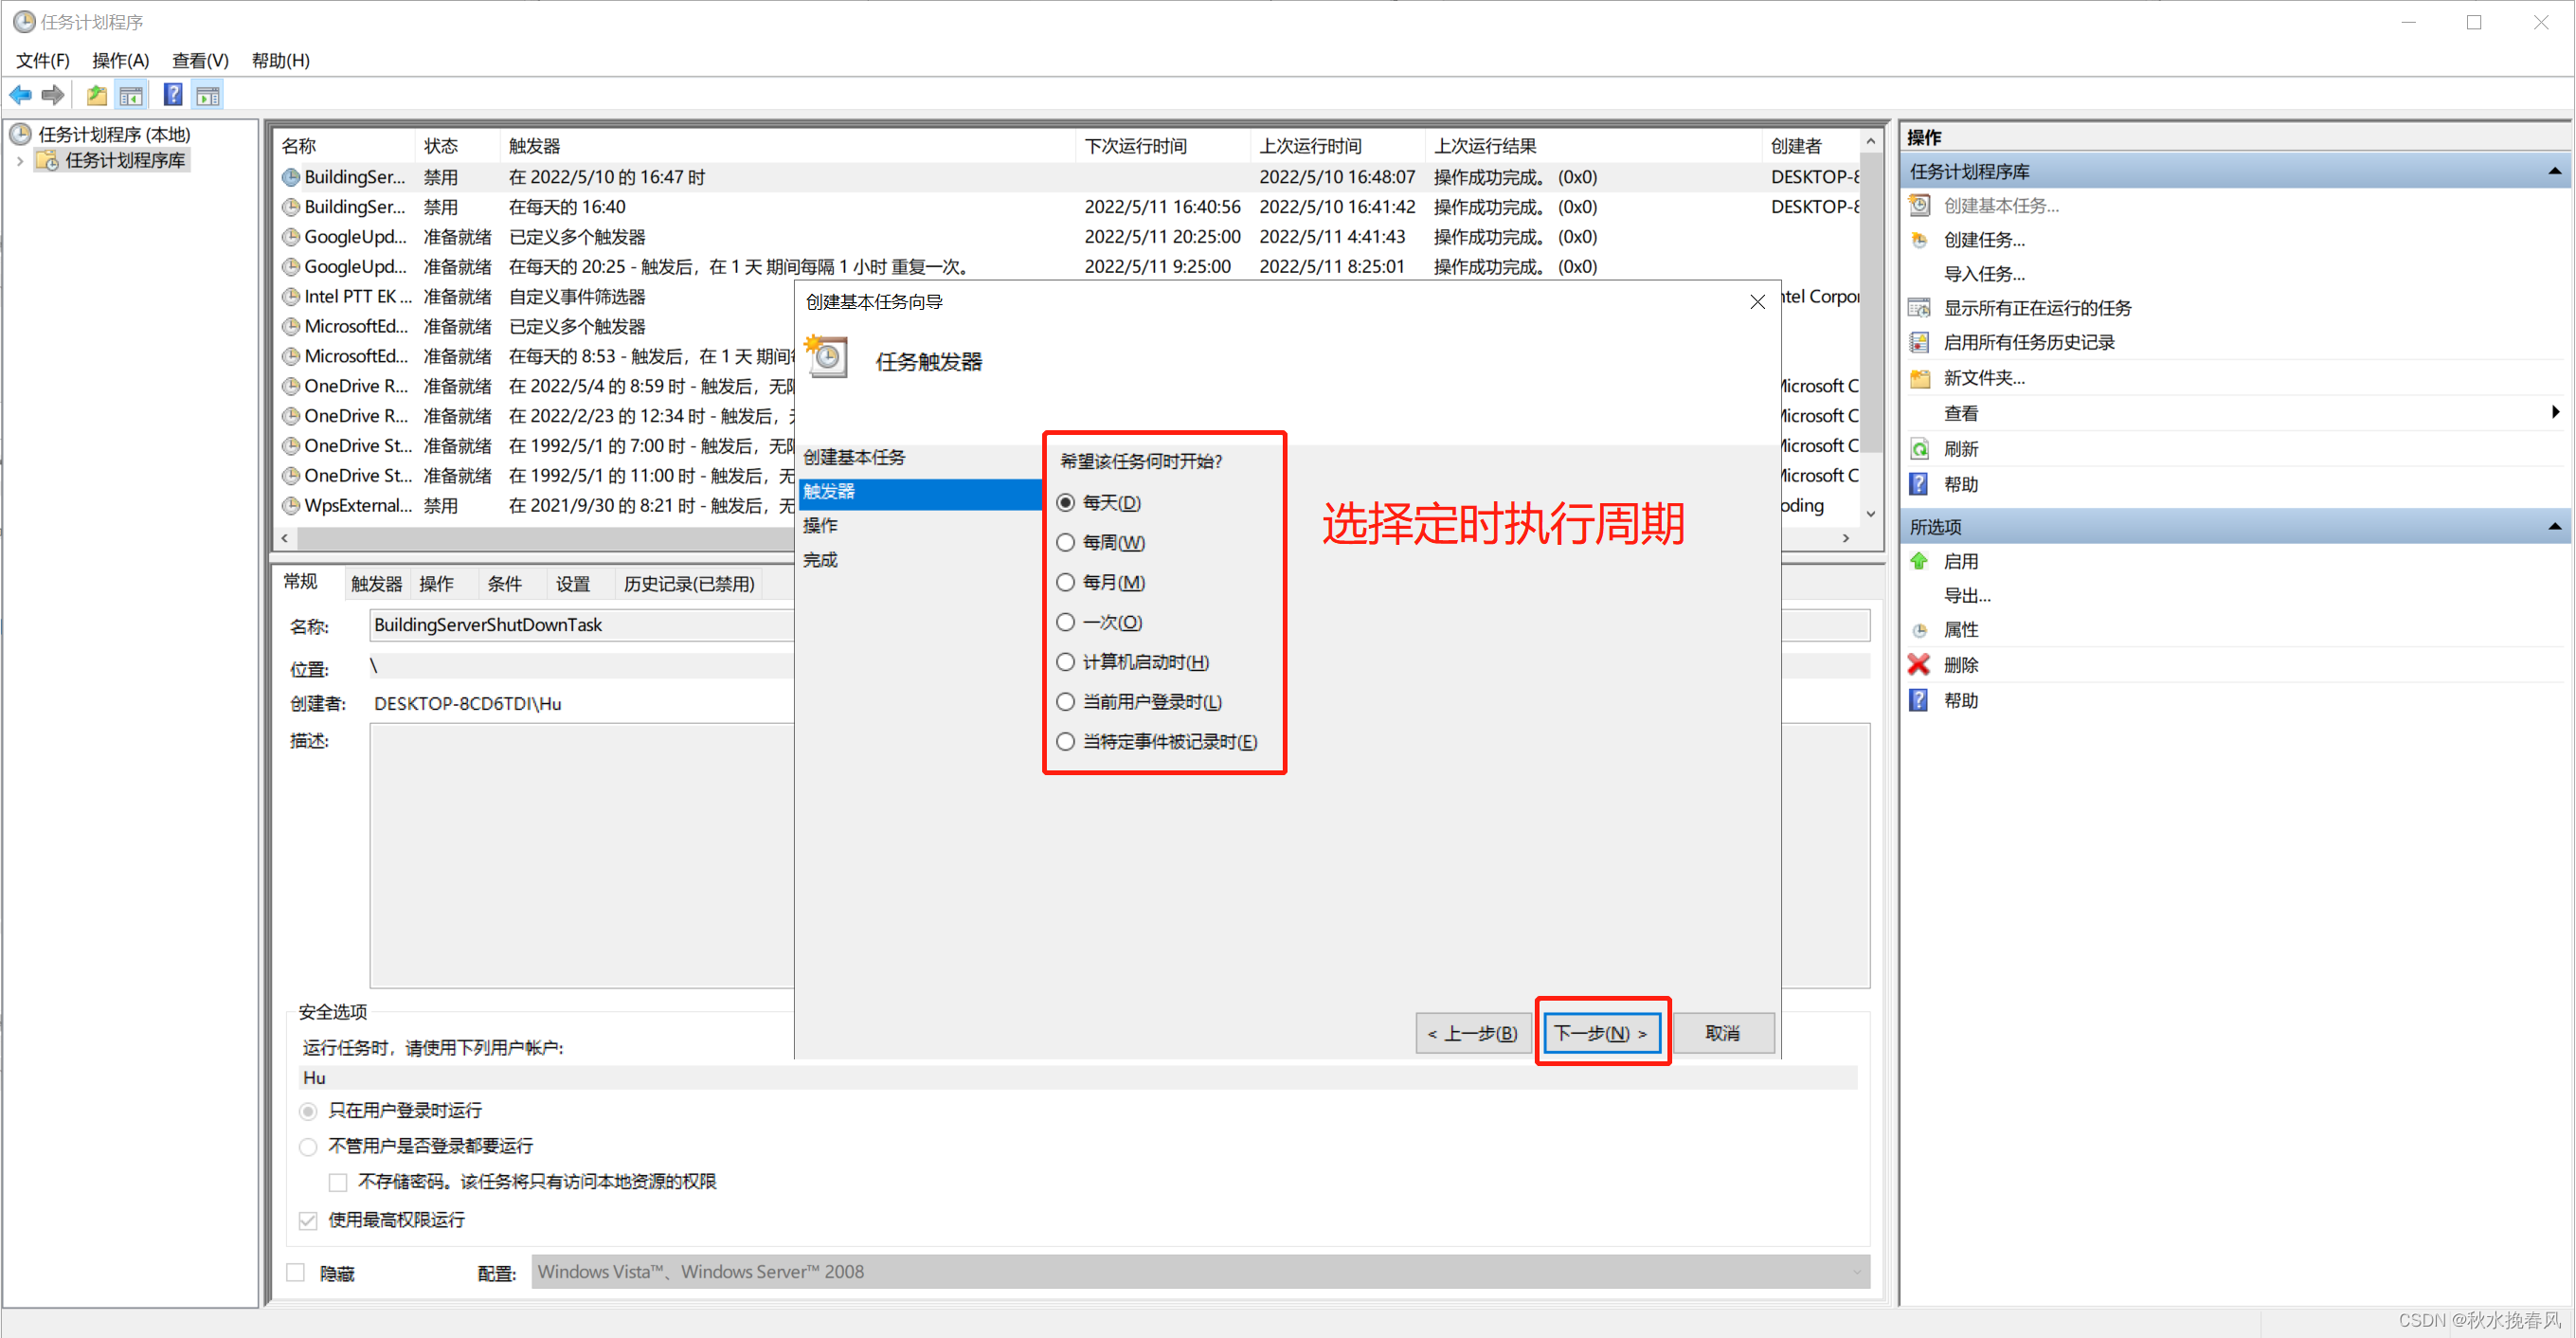Select the 当前用户登录时(L) radio option
Screen dimensions: 2576x1338
pyautogui.click(x=1066, y=702)
